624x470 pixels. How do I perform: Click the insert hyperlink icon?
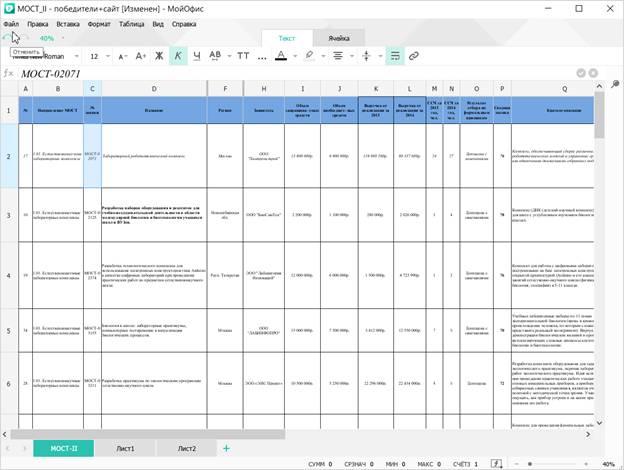413,55
